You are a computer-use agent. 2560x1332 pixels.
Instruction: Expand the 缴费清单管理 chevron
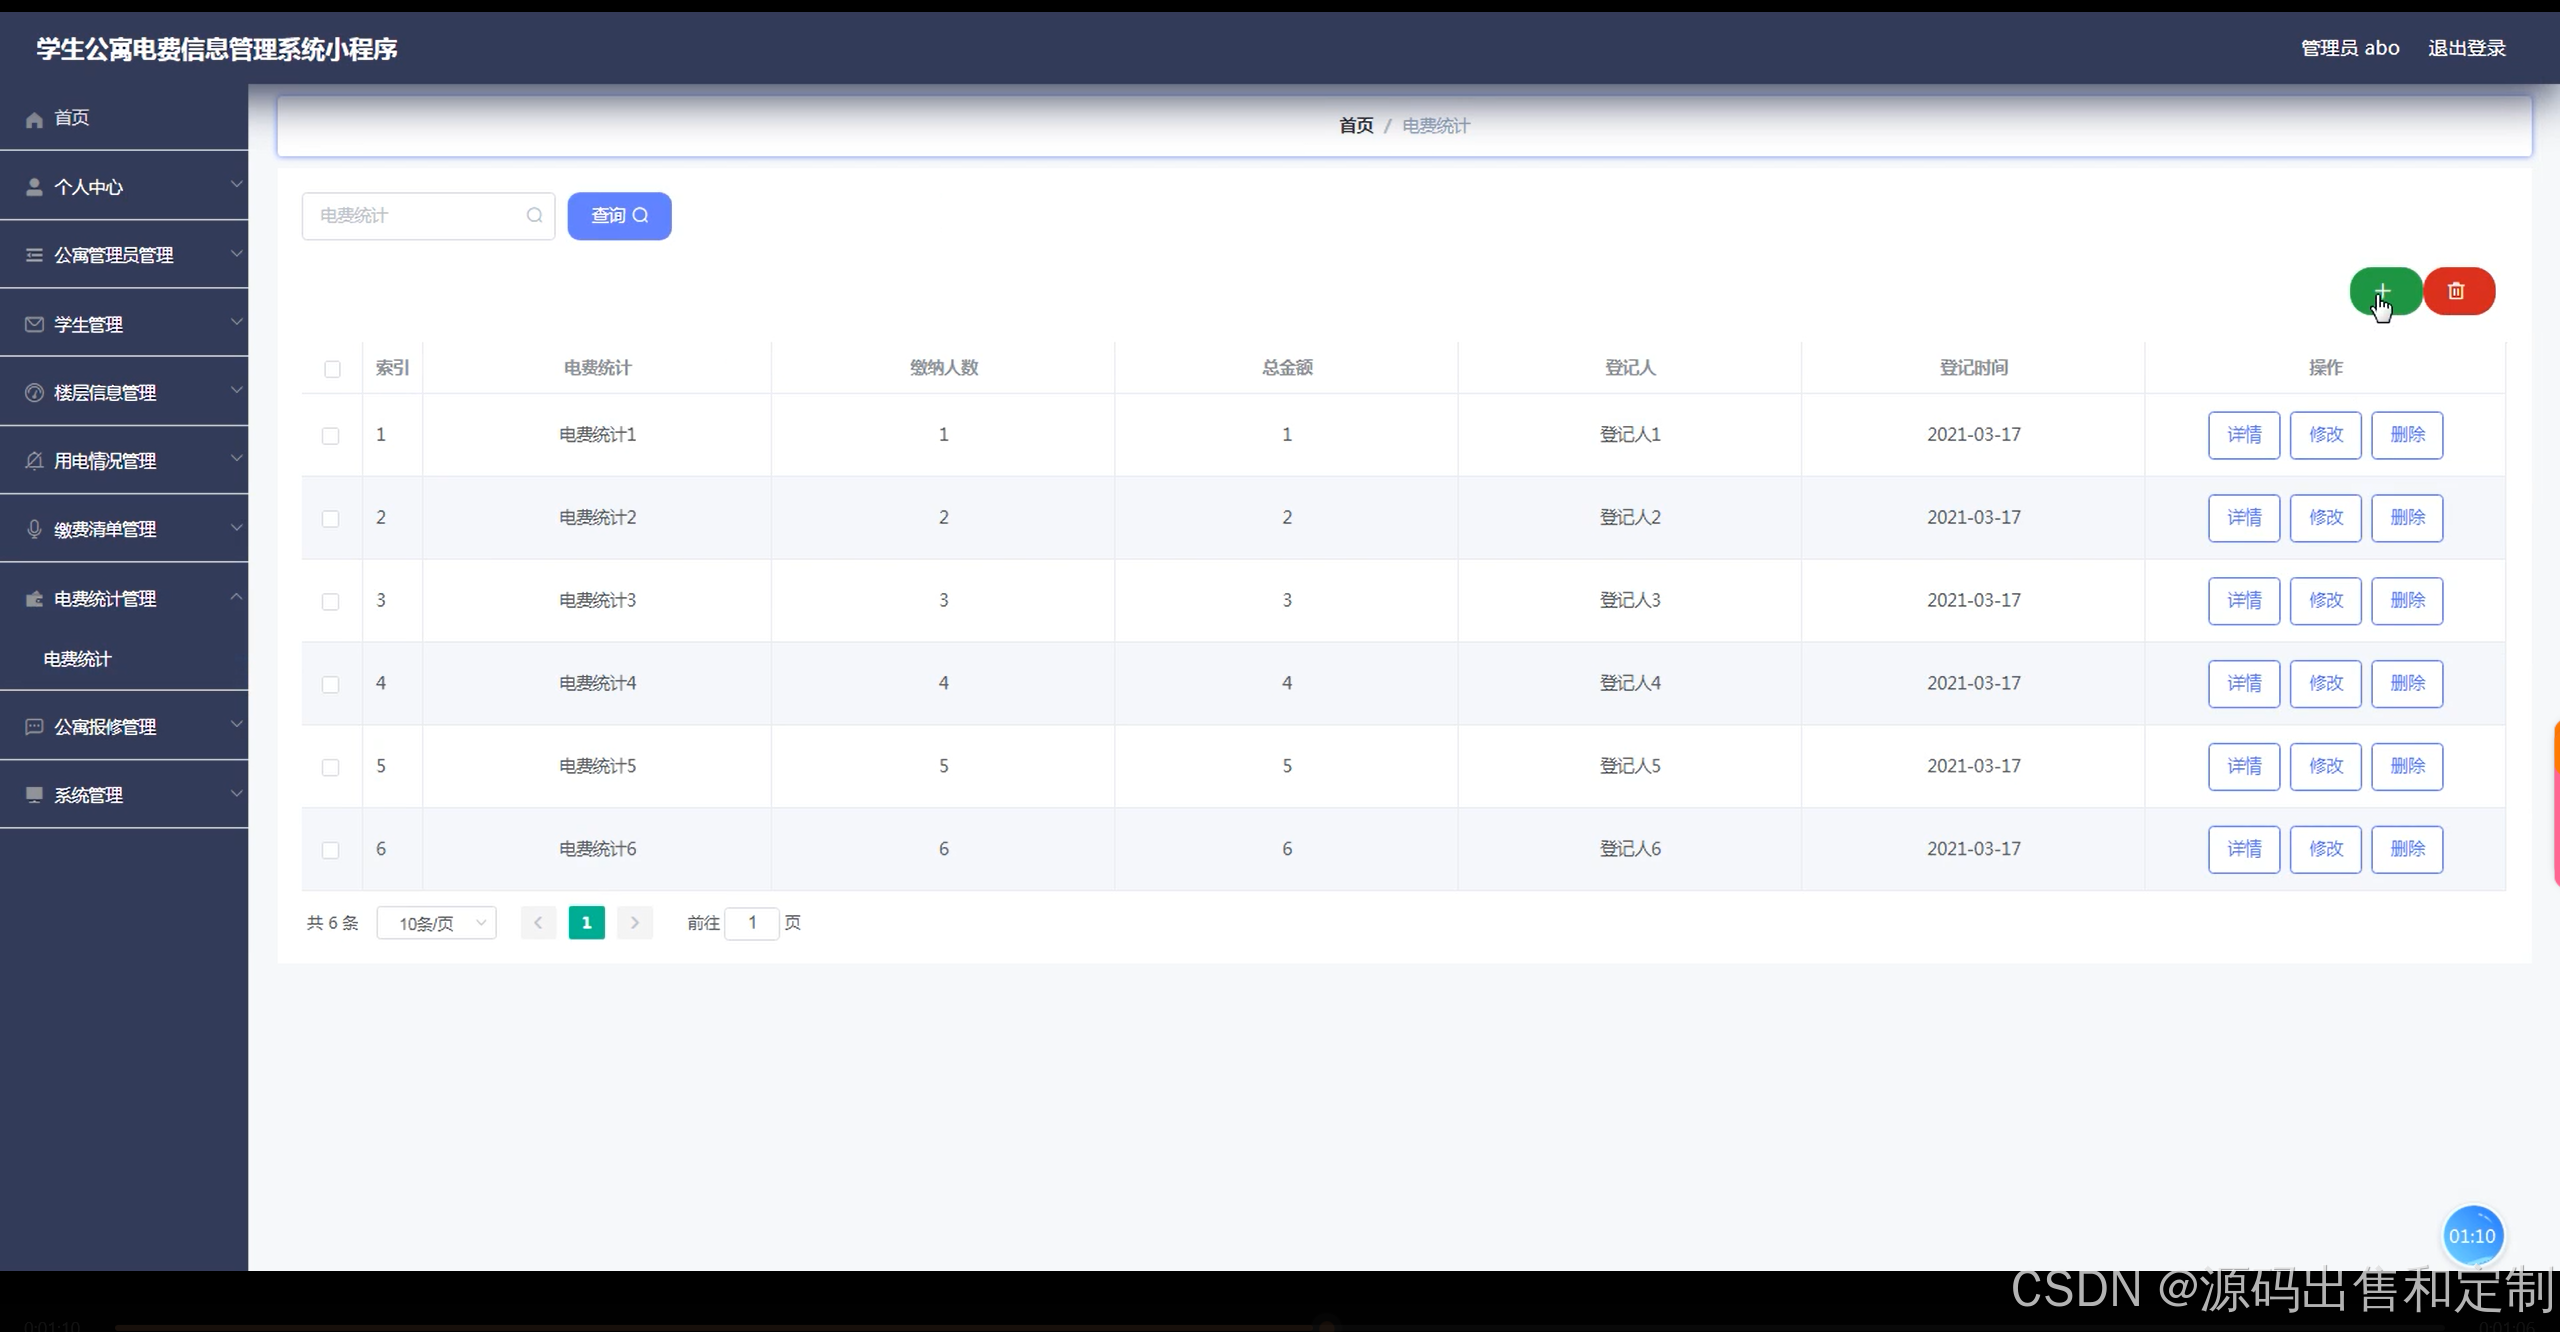pos(236,527)
